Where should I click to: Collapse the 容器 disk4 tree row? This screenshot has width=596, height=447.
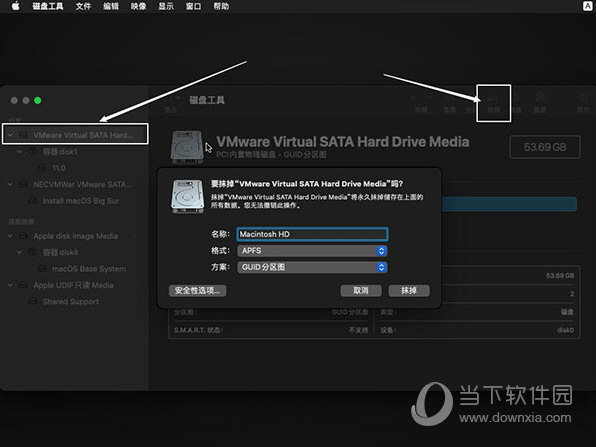[x=19, y=252]
